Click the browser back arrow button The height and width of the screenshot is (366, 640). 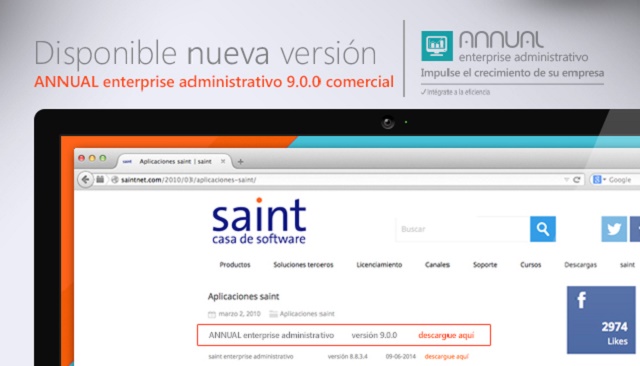tap(85, 180)
